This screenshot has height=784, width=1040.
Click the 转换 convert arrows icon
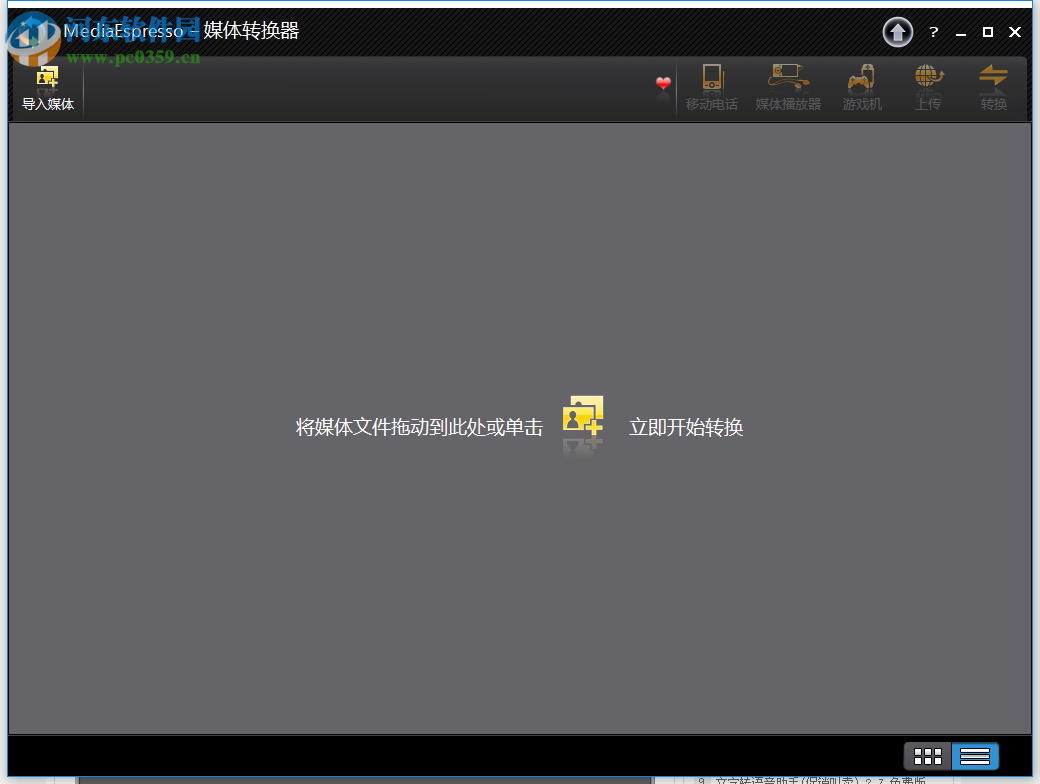(x=993, y=75)
